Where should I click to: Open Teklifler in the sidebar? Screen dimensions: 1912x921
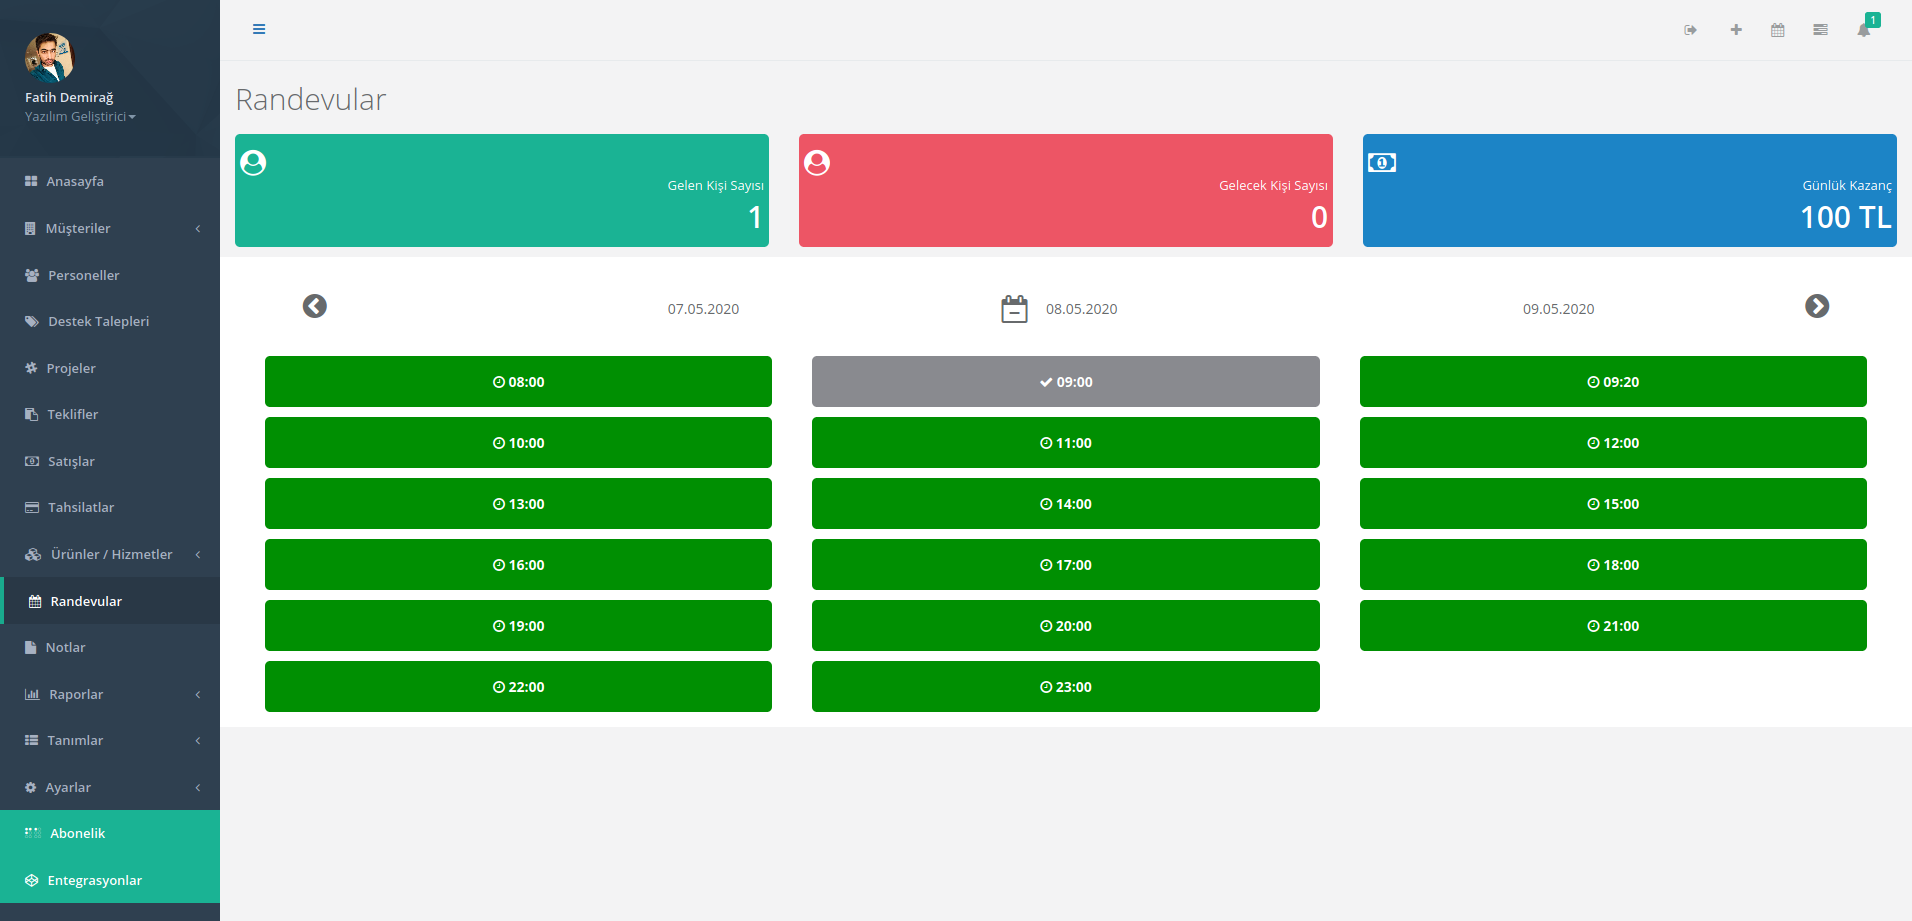coord(110,414)
